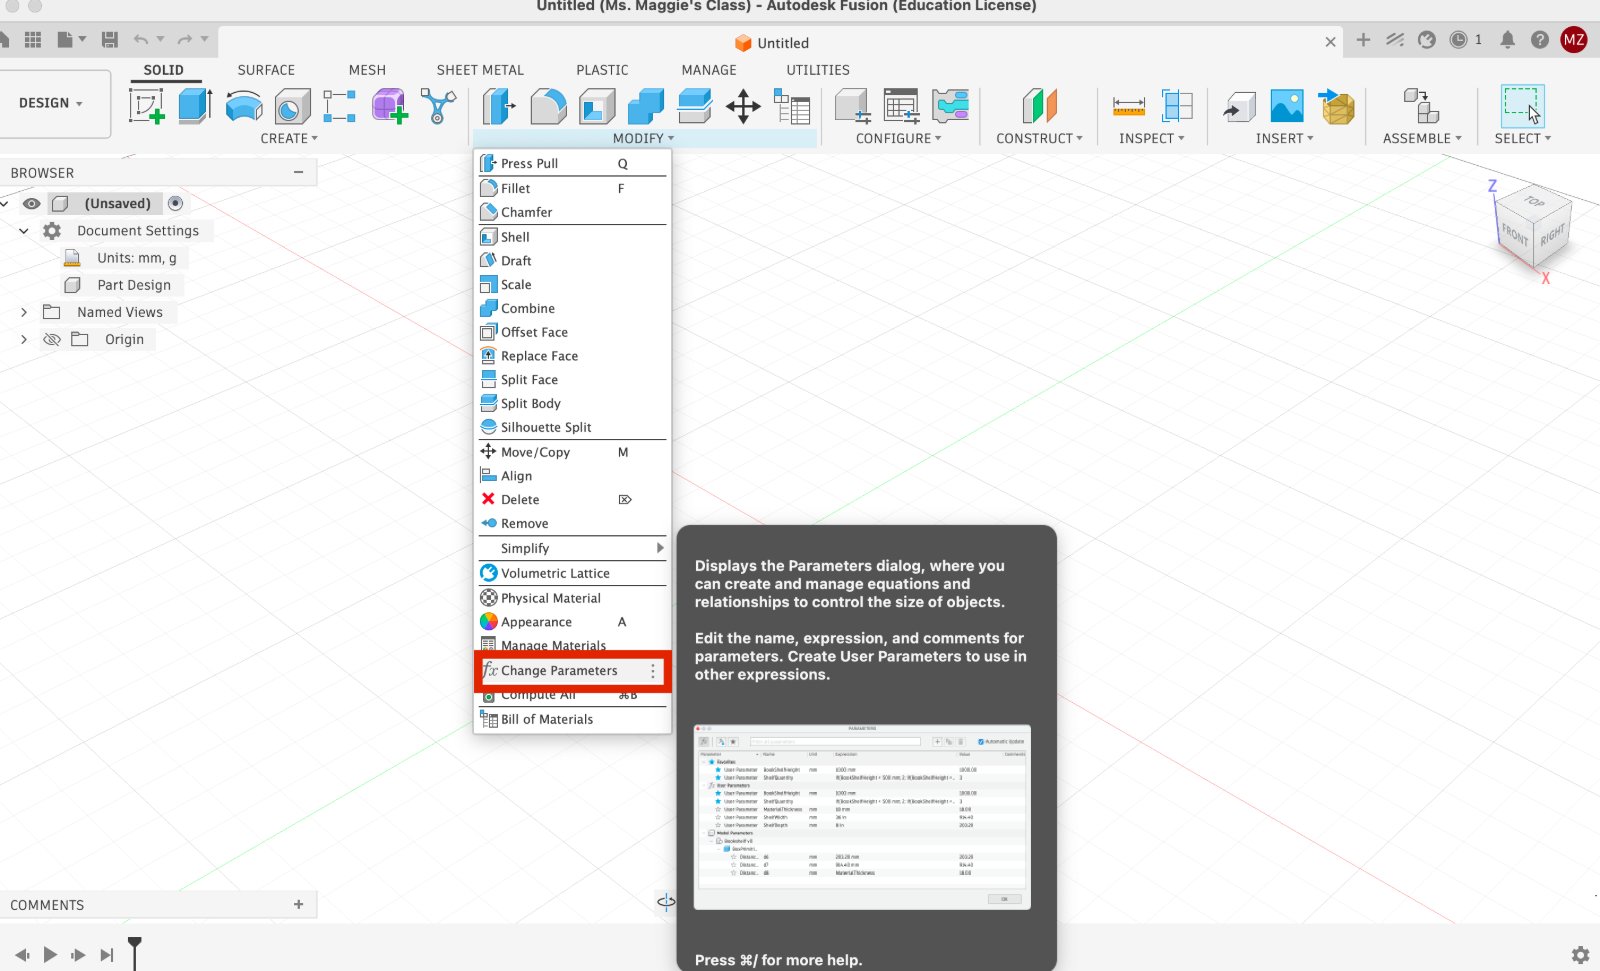Open the Data Panel grid icon
This screenshot has width=1600, height=971.
(x=33, y=39)
